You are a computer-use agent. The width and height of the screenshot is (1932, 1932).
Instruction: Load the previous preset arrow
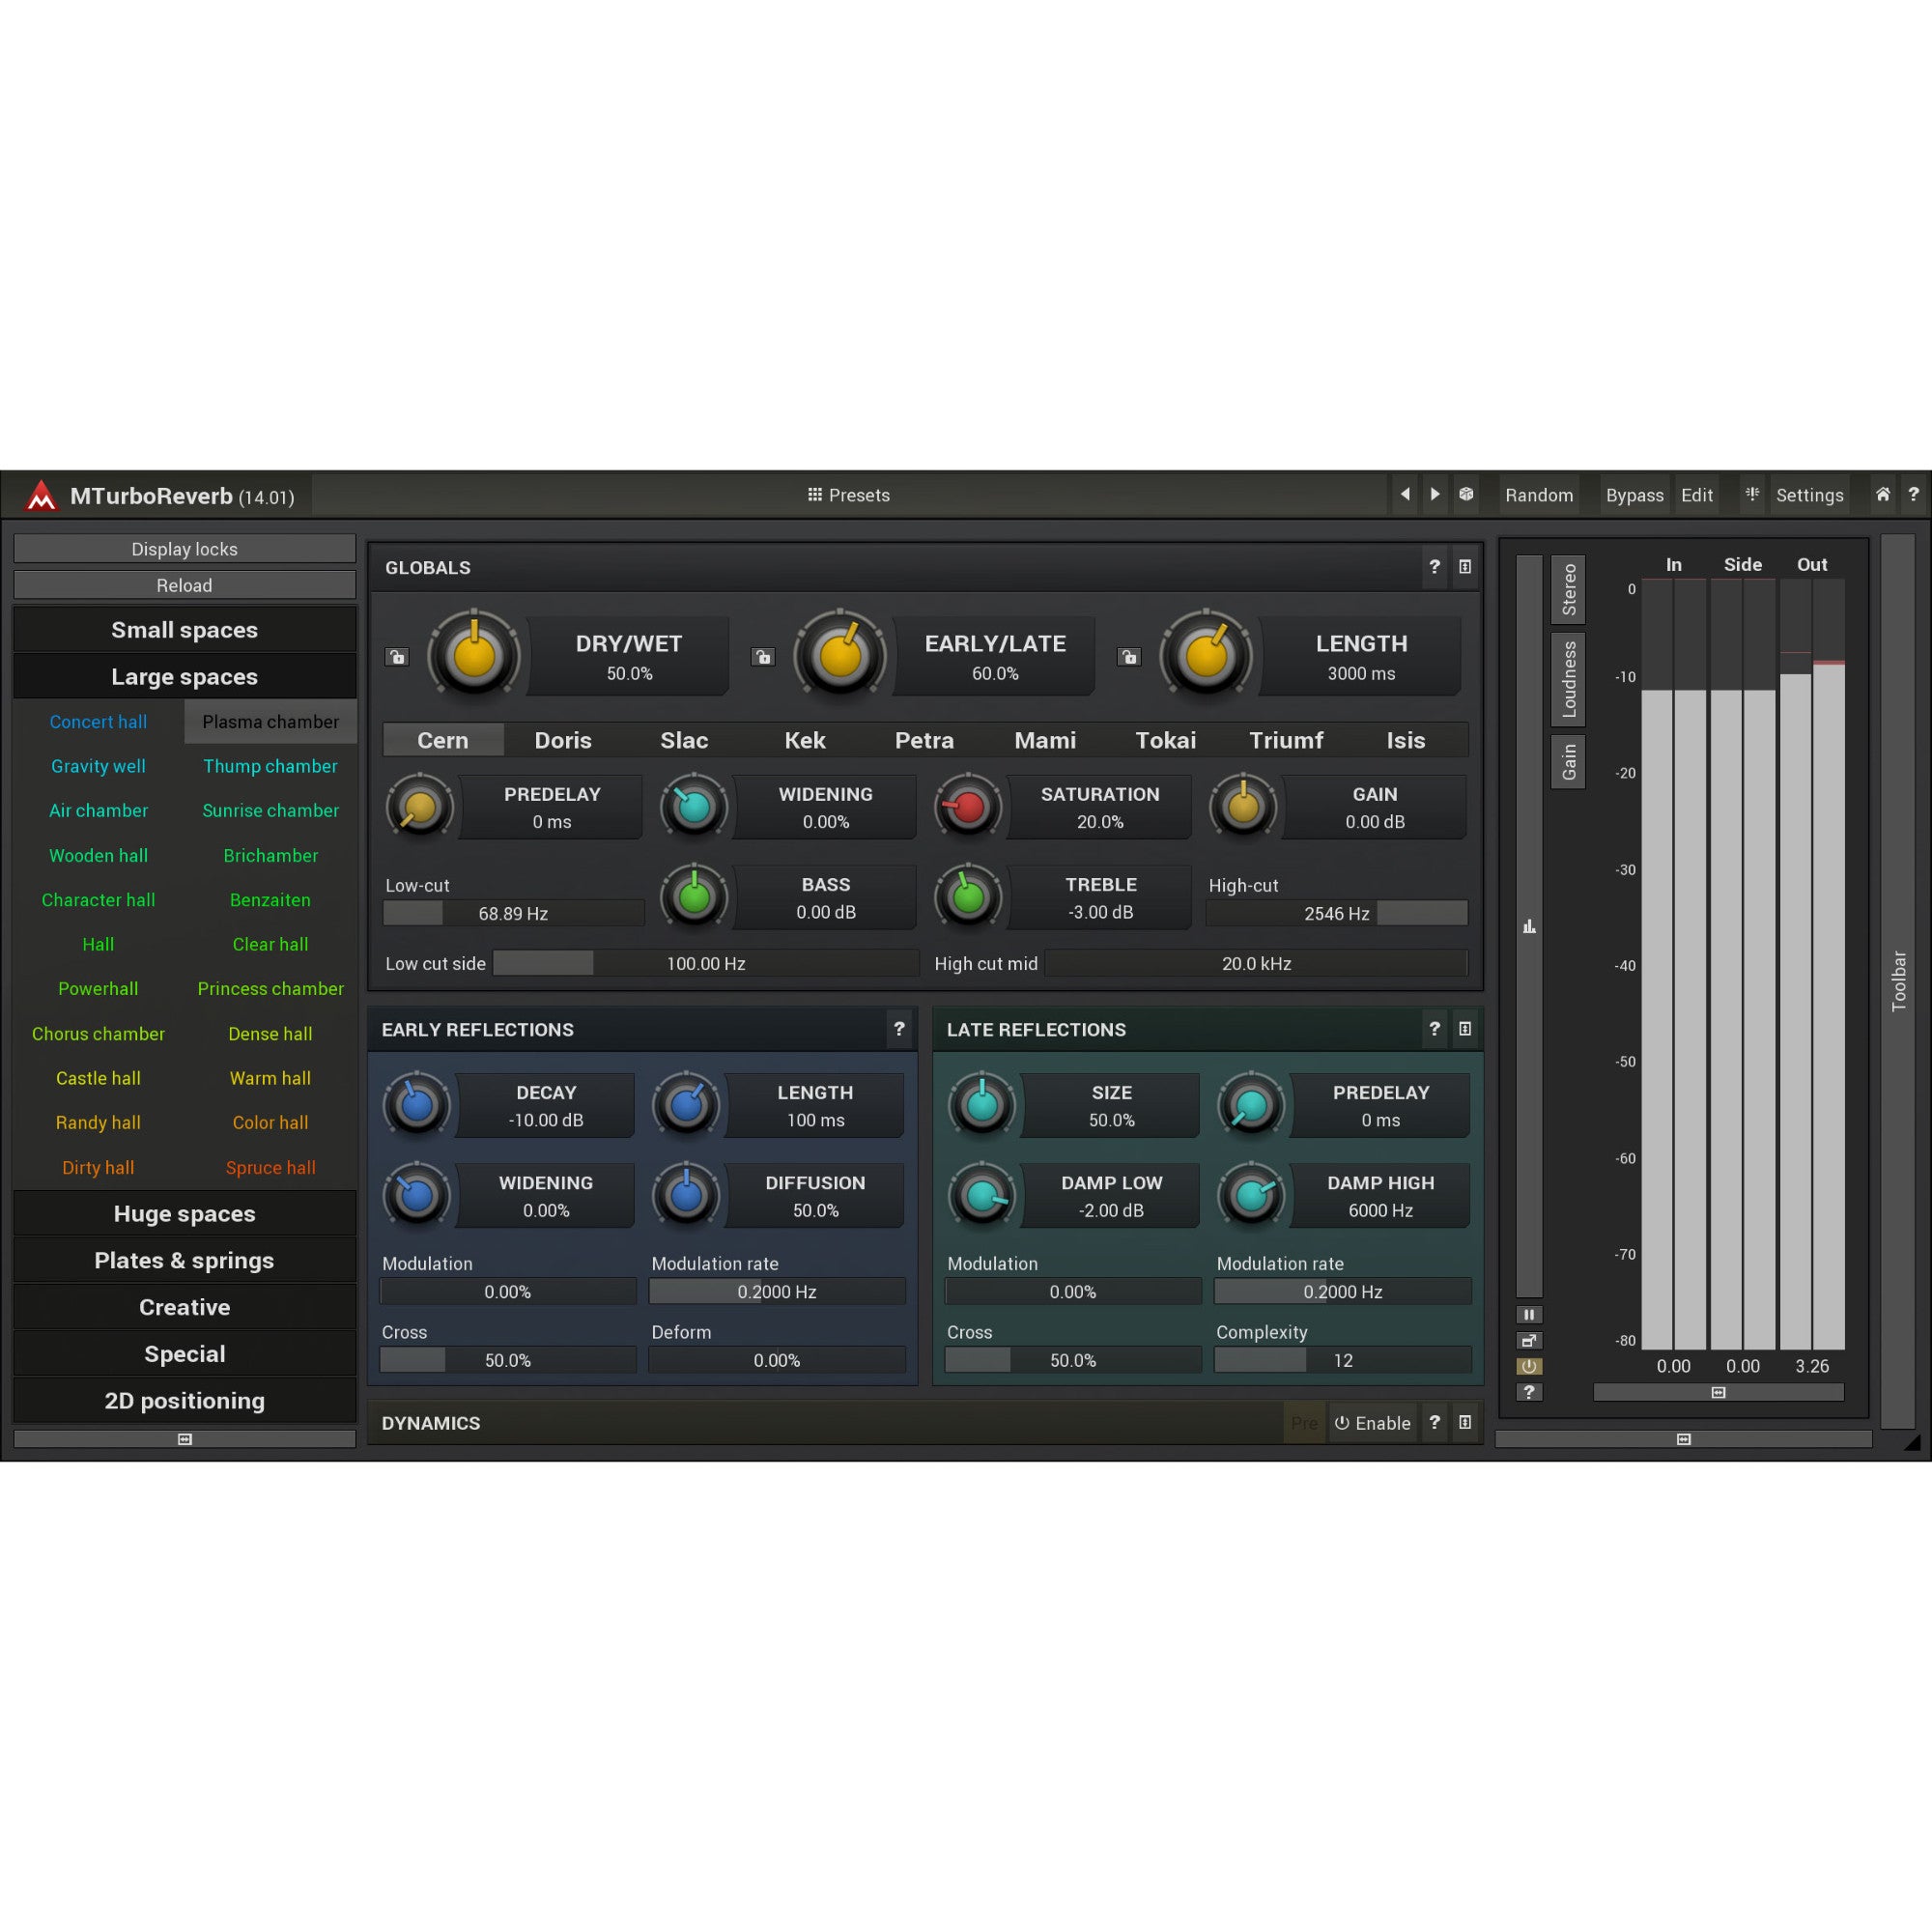pyautogui.click(x=1405, y=494)
